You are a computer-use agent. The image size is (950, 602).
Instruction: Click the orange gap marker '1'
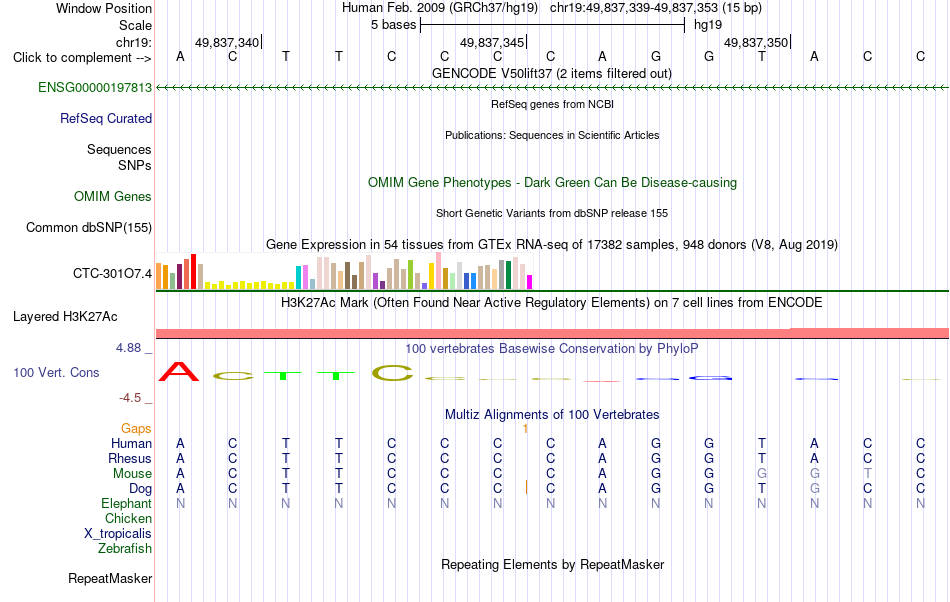click(525, 429)
